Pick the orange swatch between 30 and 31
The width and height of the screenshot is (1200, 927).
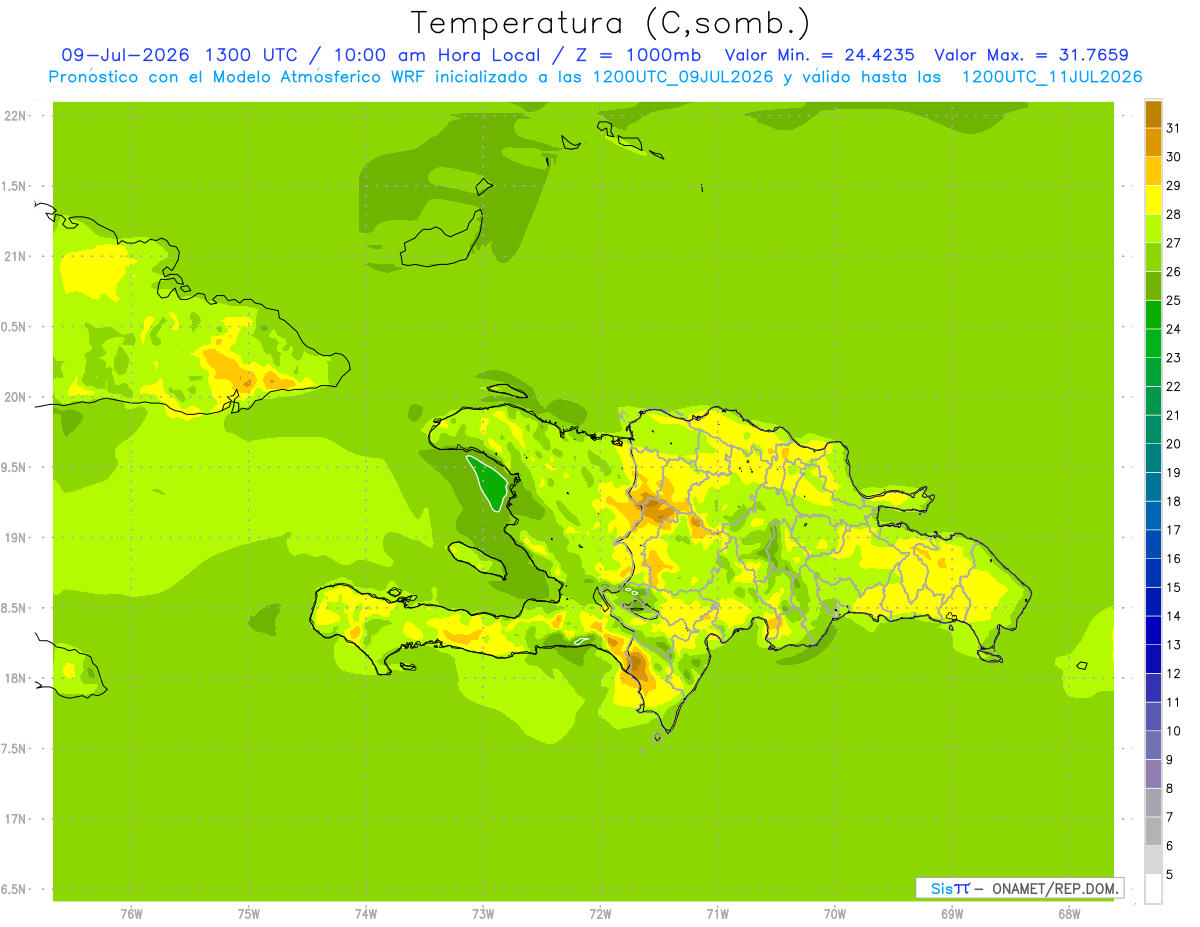[1153, 142]
